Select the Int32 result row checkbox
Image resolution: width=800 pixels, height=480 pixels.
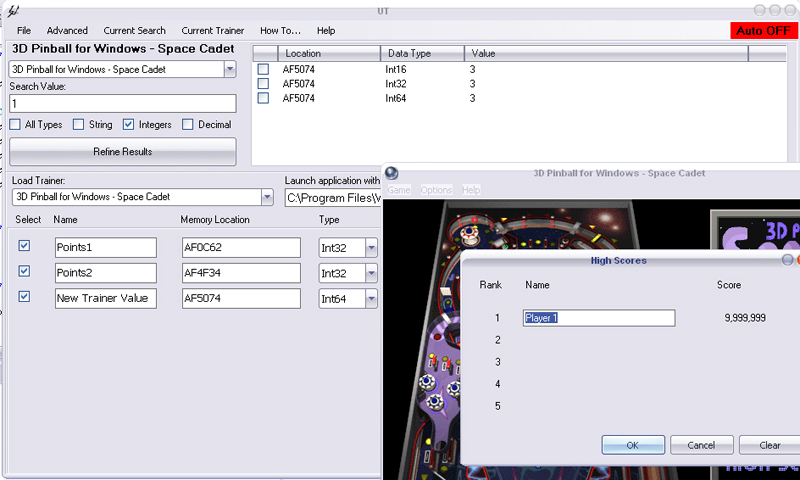tap(263, 83)
